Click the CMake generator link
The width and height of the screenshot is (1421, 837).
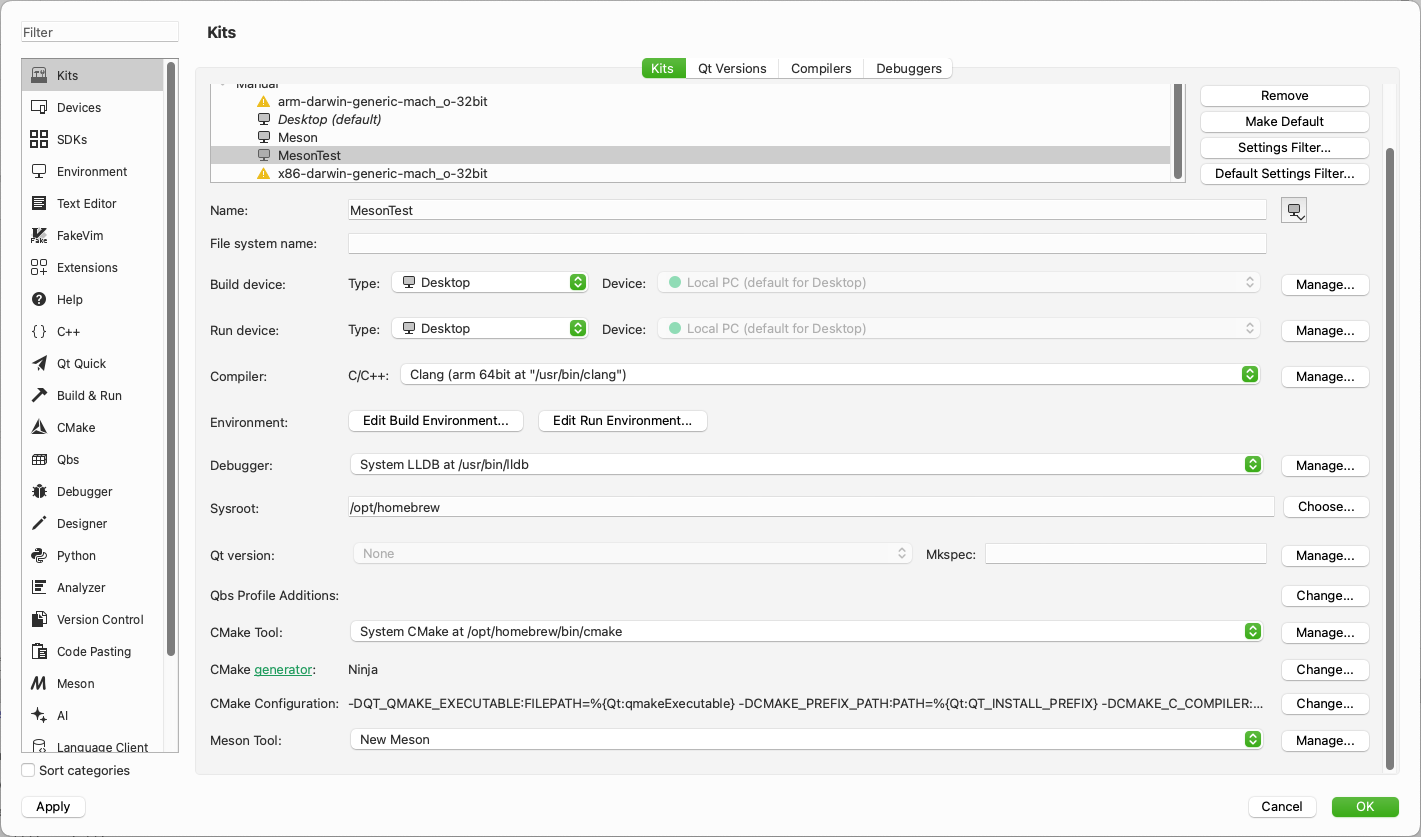point(283,670)
